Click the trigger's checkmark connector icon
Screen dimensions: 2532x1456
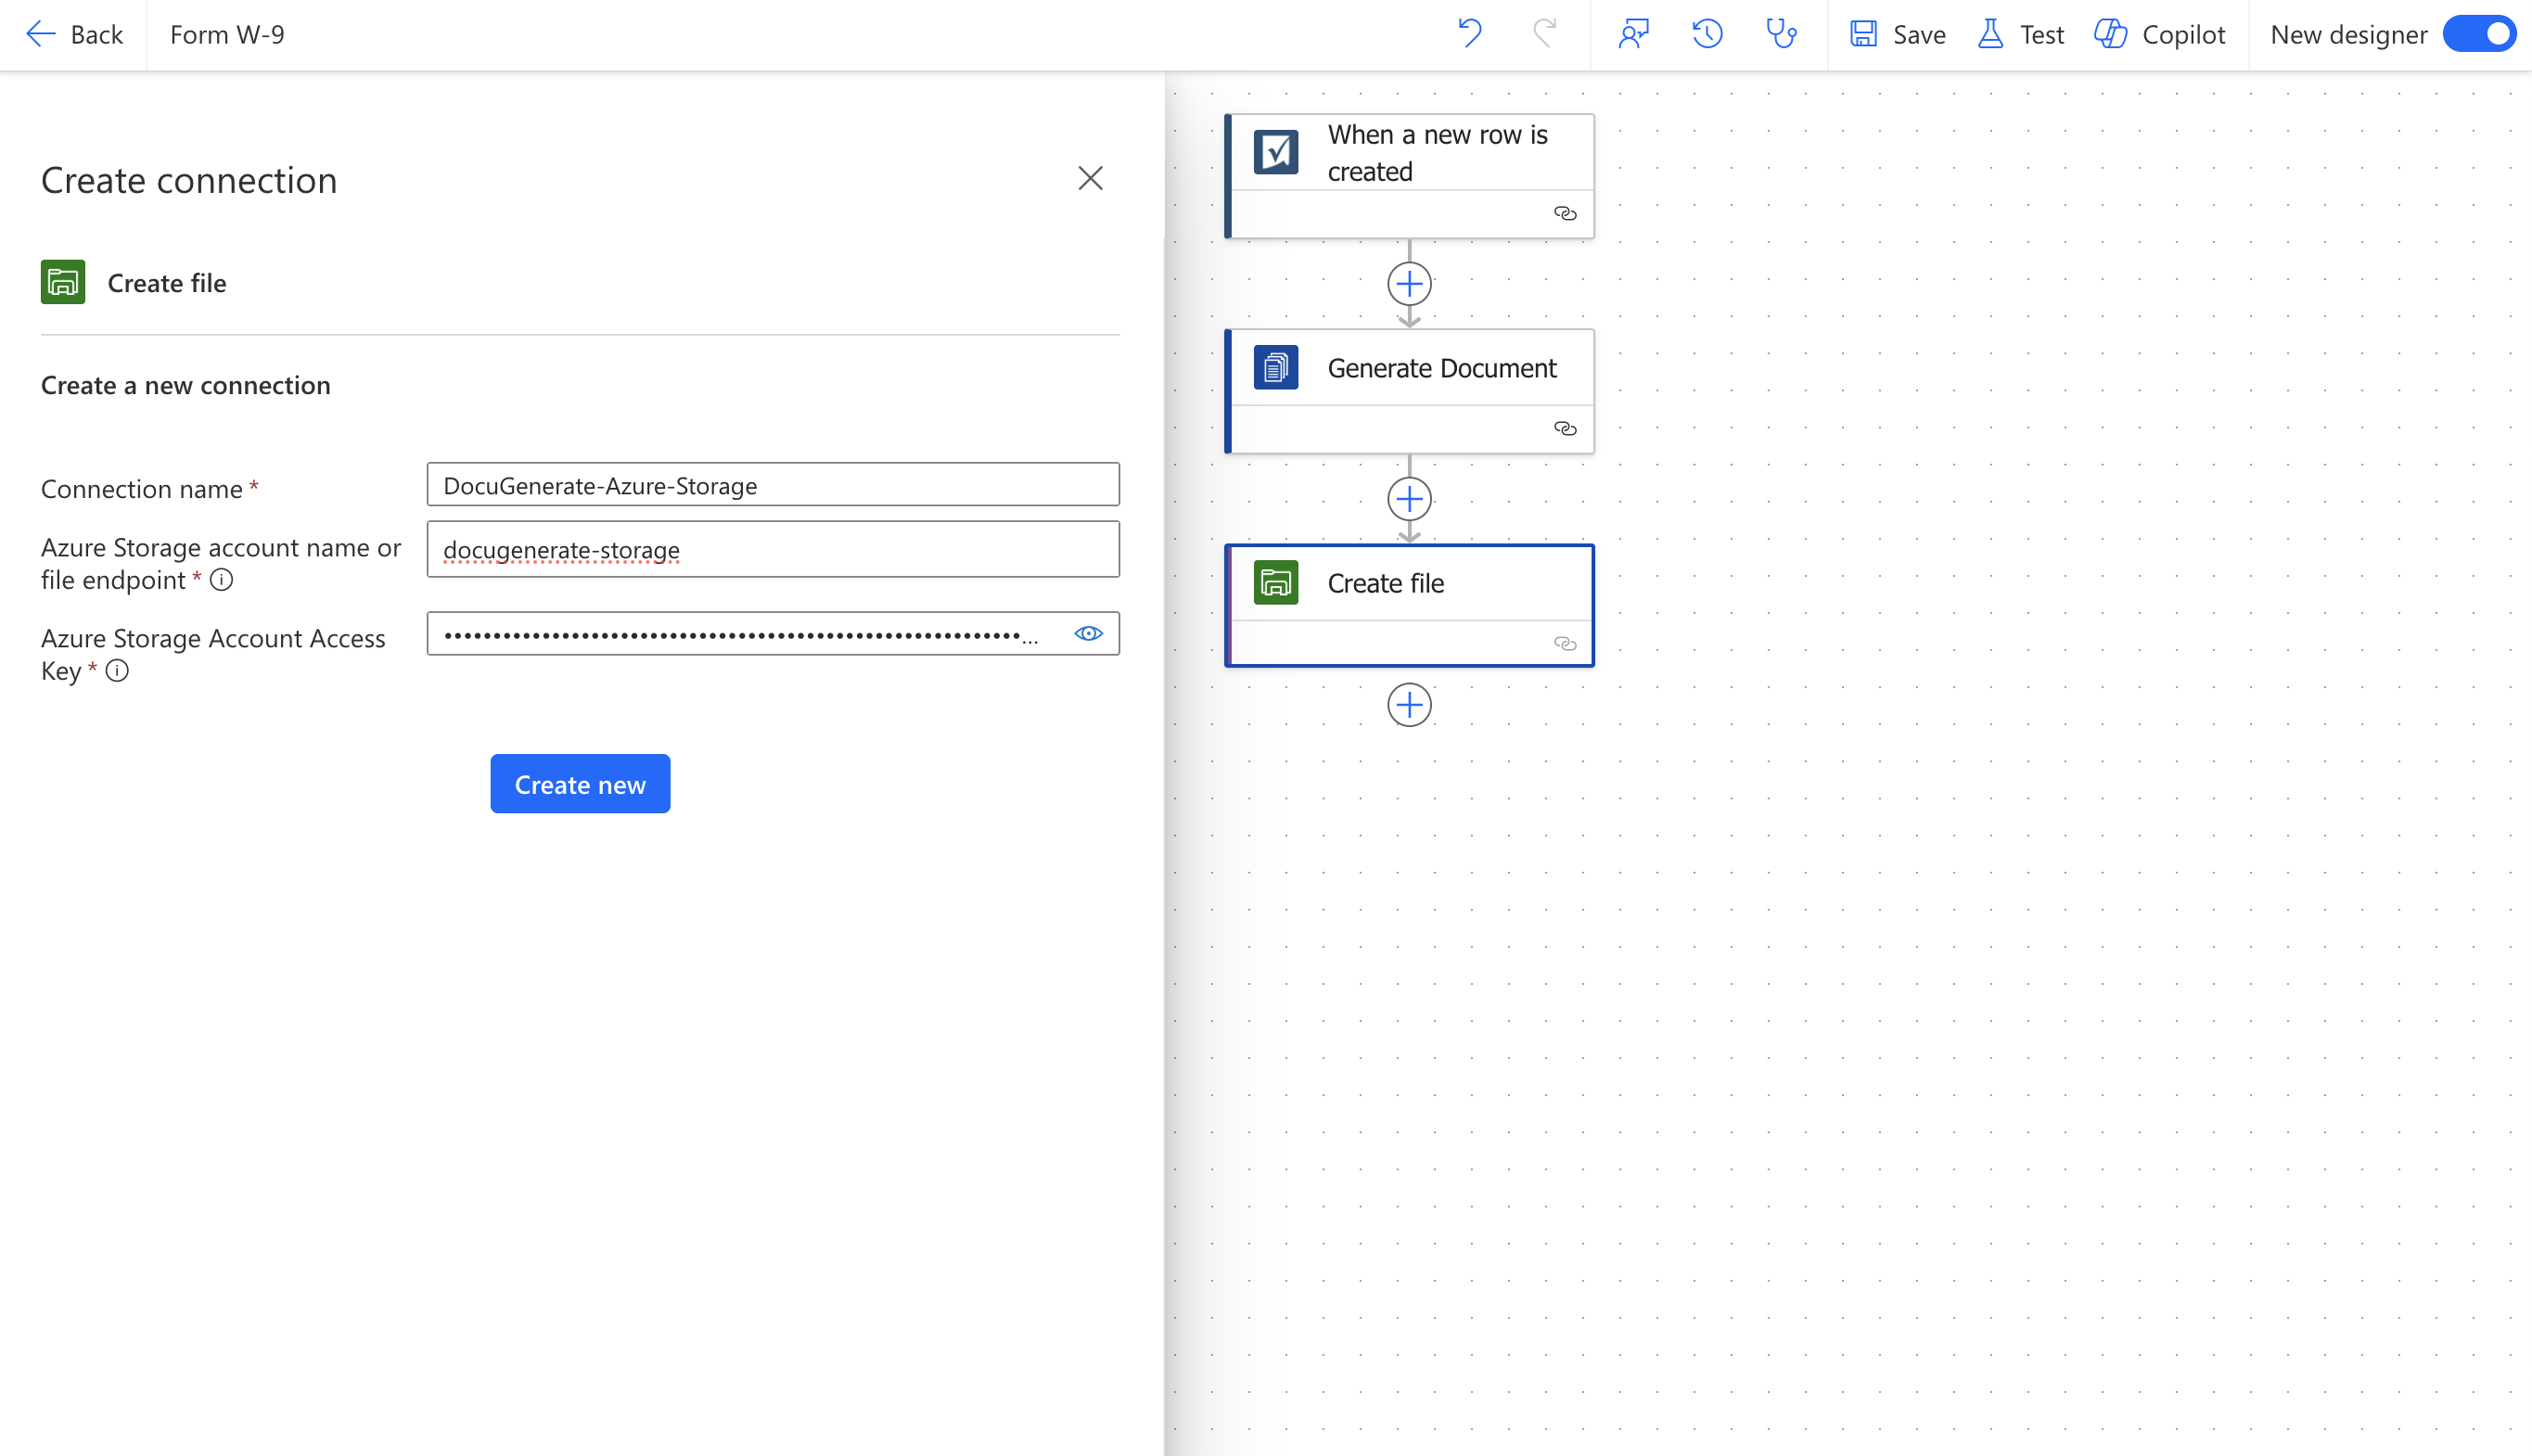point(1276,152)
